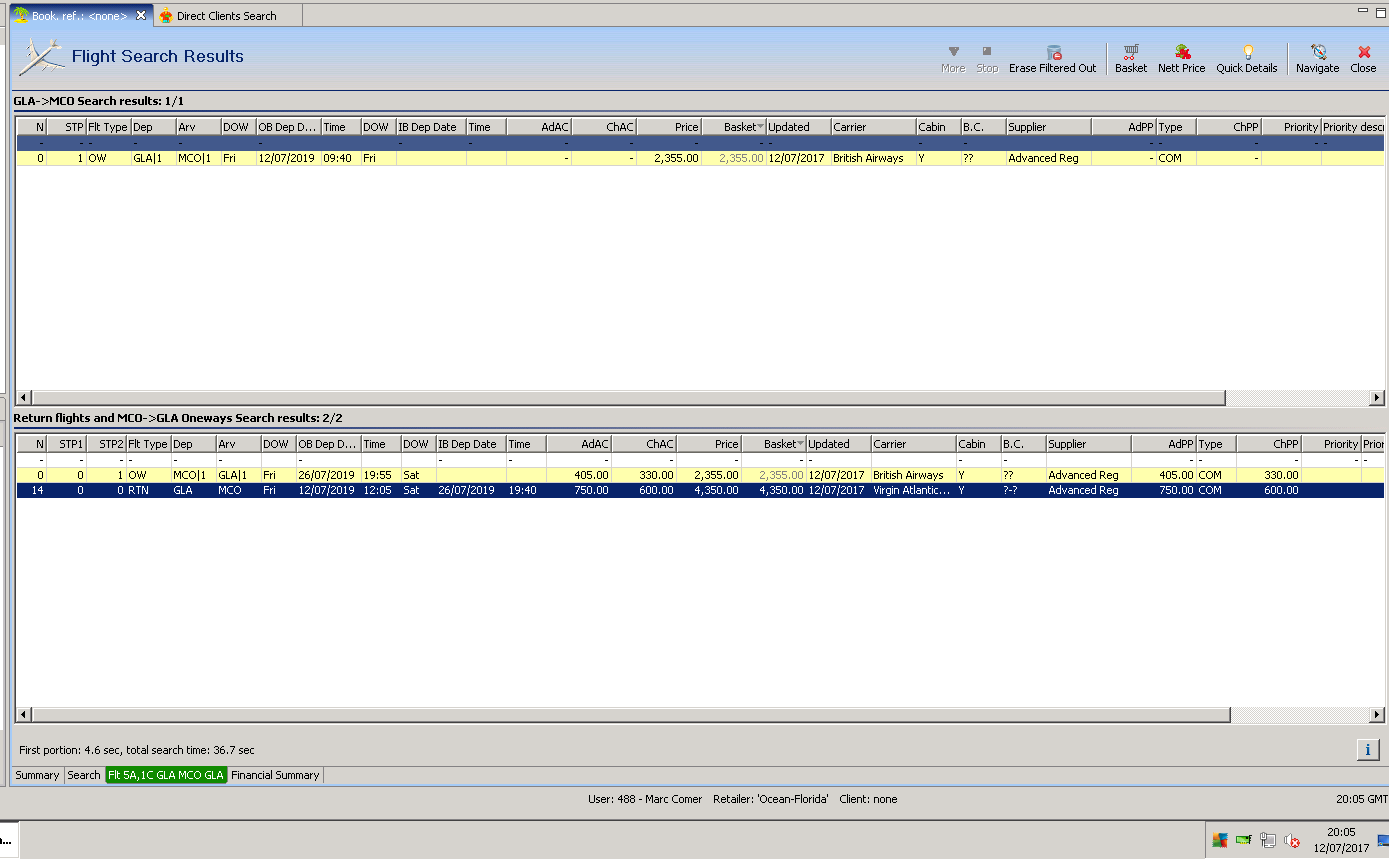Open the Financial Summary tab
This screenshot has height=859, width=1389.
[275, 775]
